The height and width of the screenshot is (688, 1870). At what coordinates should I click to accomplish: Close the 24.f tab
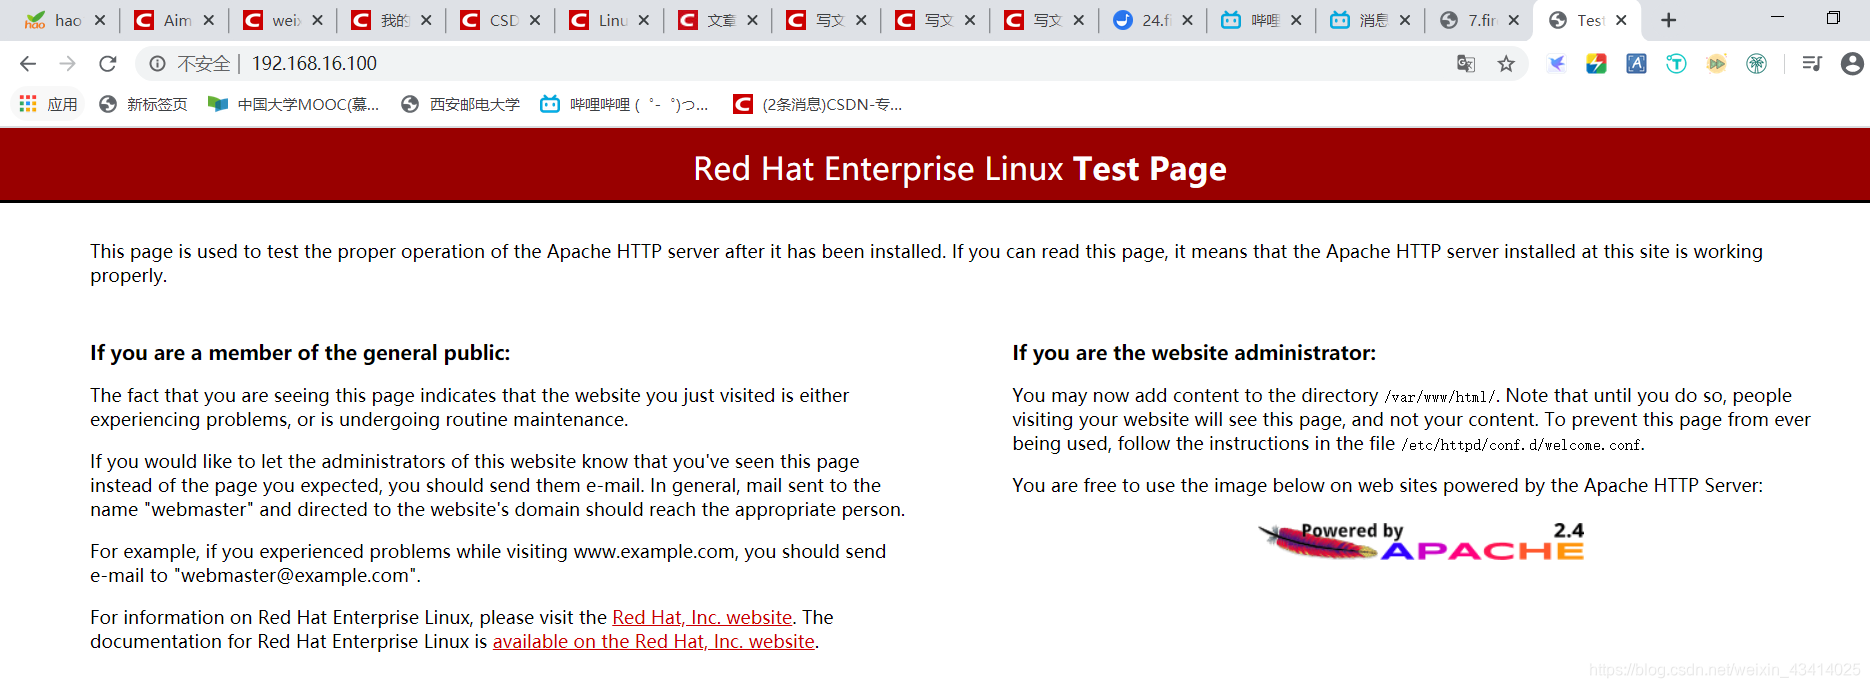point(1187,20)
